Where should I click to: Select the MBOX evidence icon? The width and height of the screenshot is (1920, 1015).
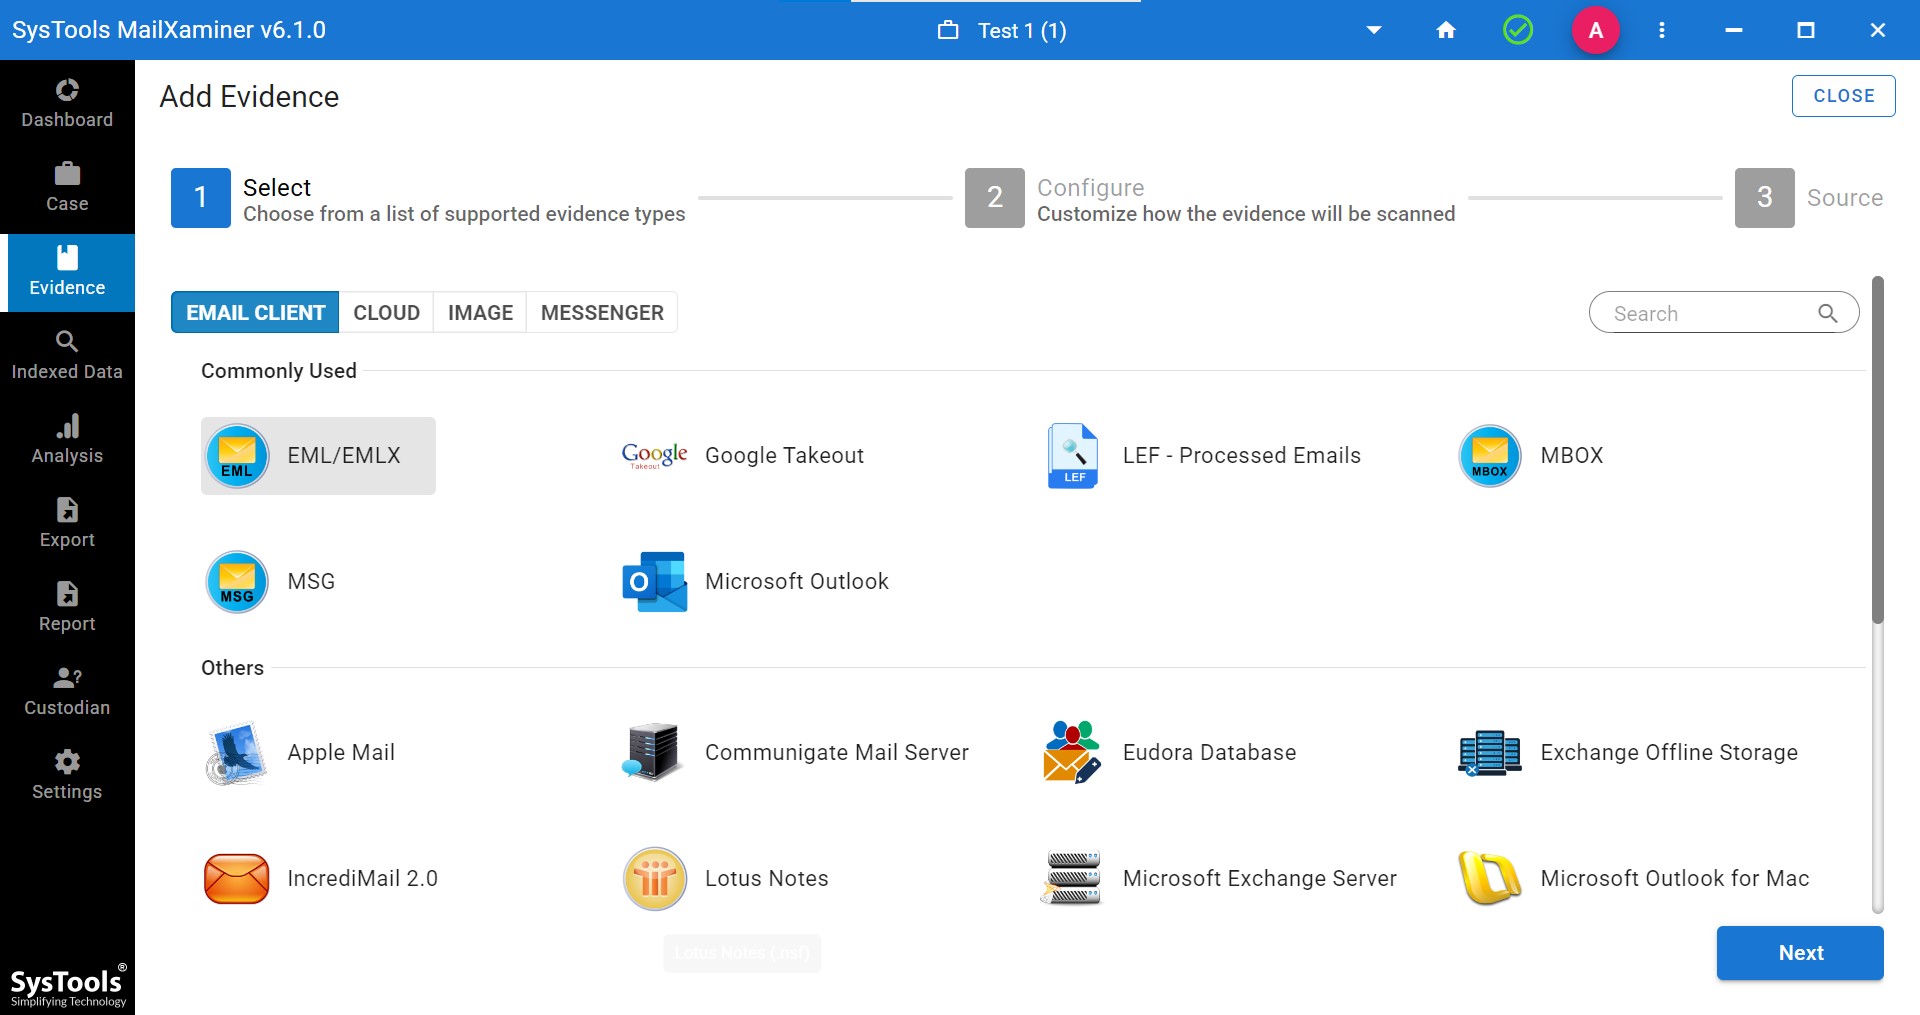(1490, 456)
